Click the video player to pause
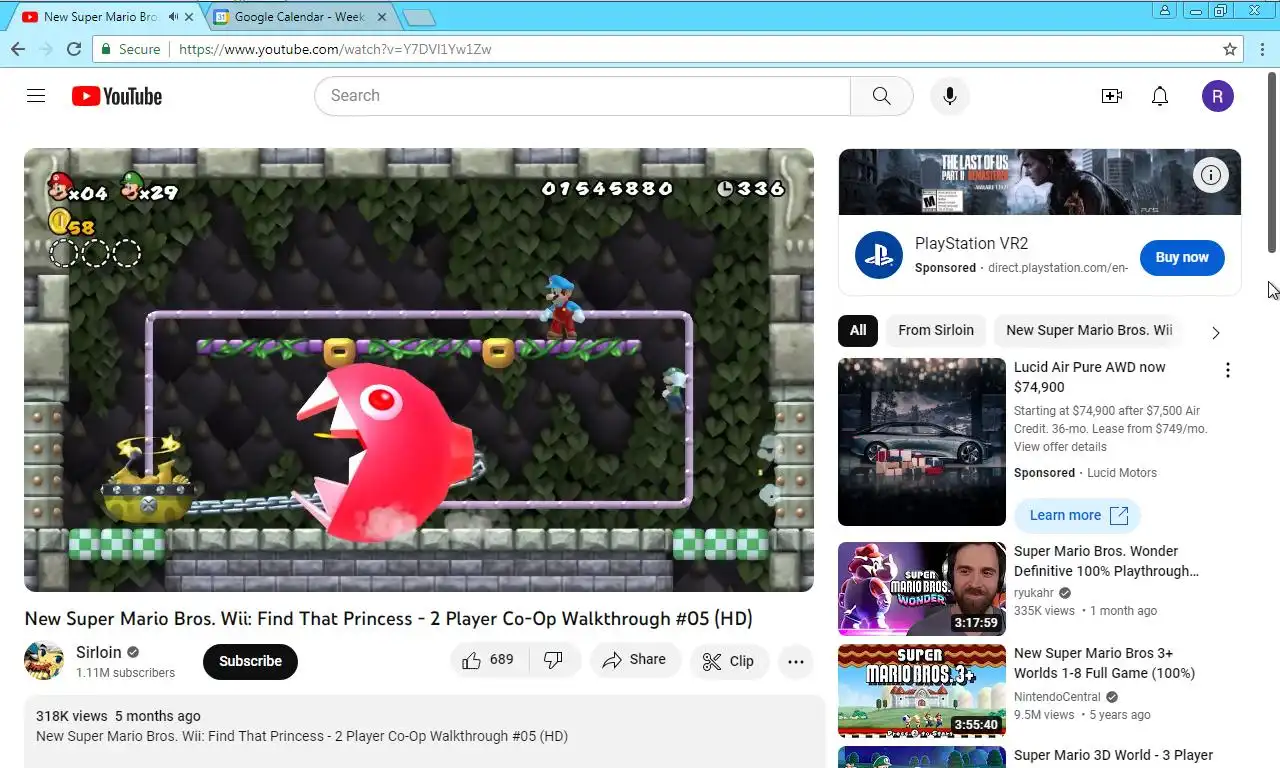The height and width of the screenshot is (768, 1280). pos(419,370)
